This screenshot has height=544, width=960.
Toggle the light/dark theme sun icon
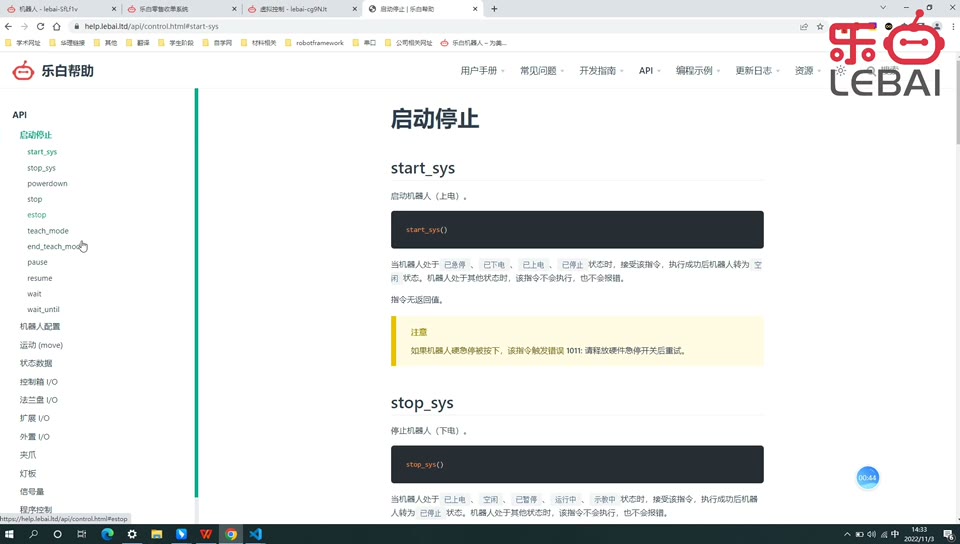click(x=841, y=70)
